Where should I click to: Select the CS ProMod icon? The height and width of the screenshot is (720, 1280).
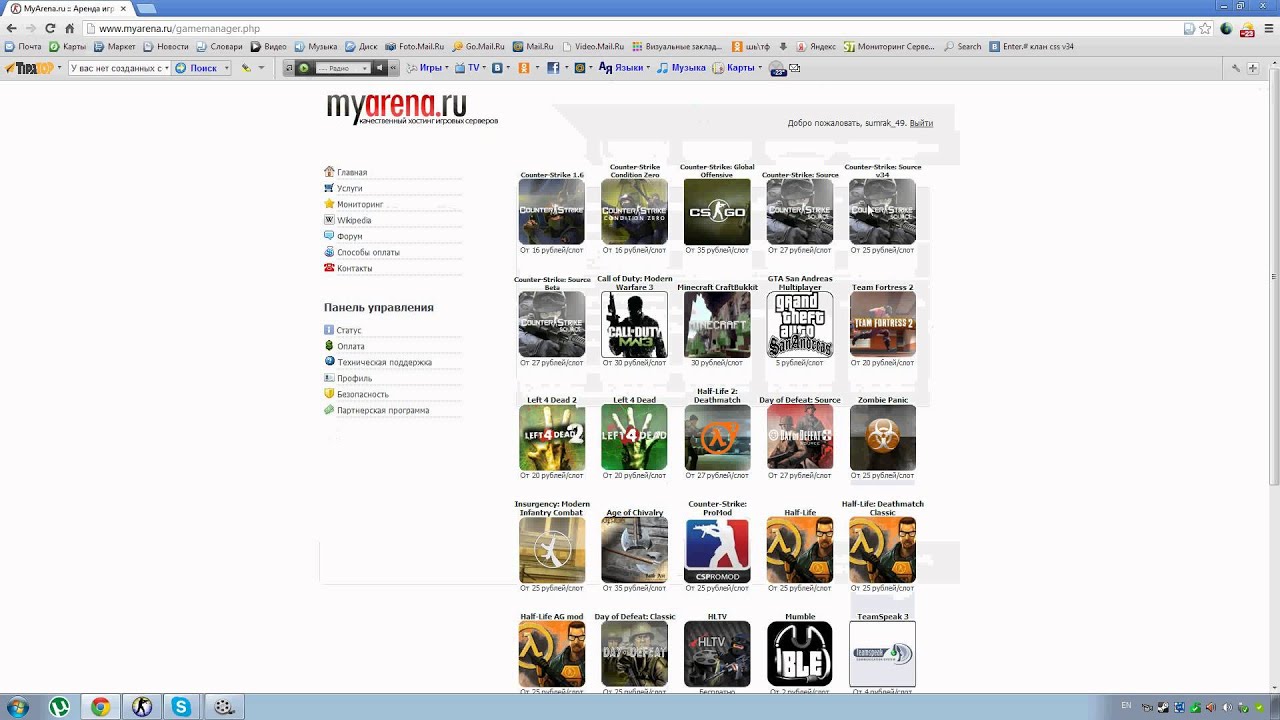point(717,550)
